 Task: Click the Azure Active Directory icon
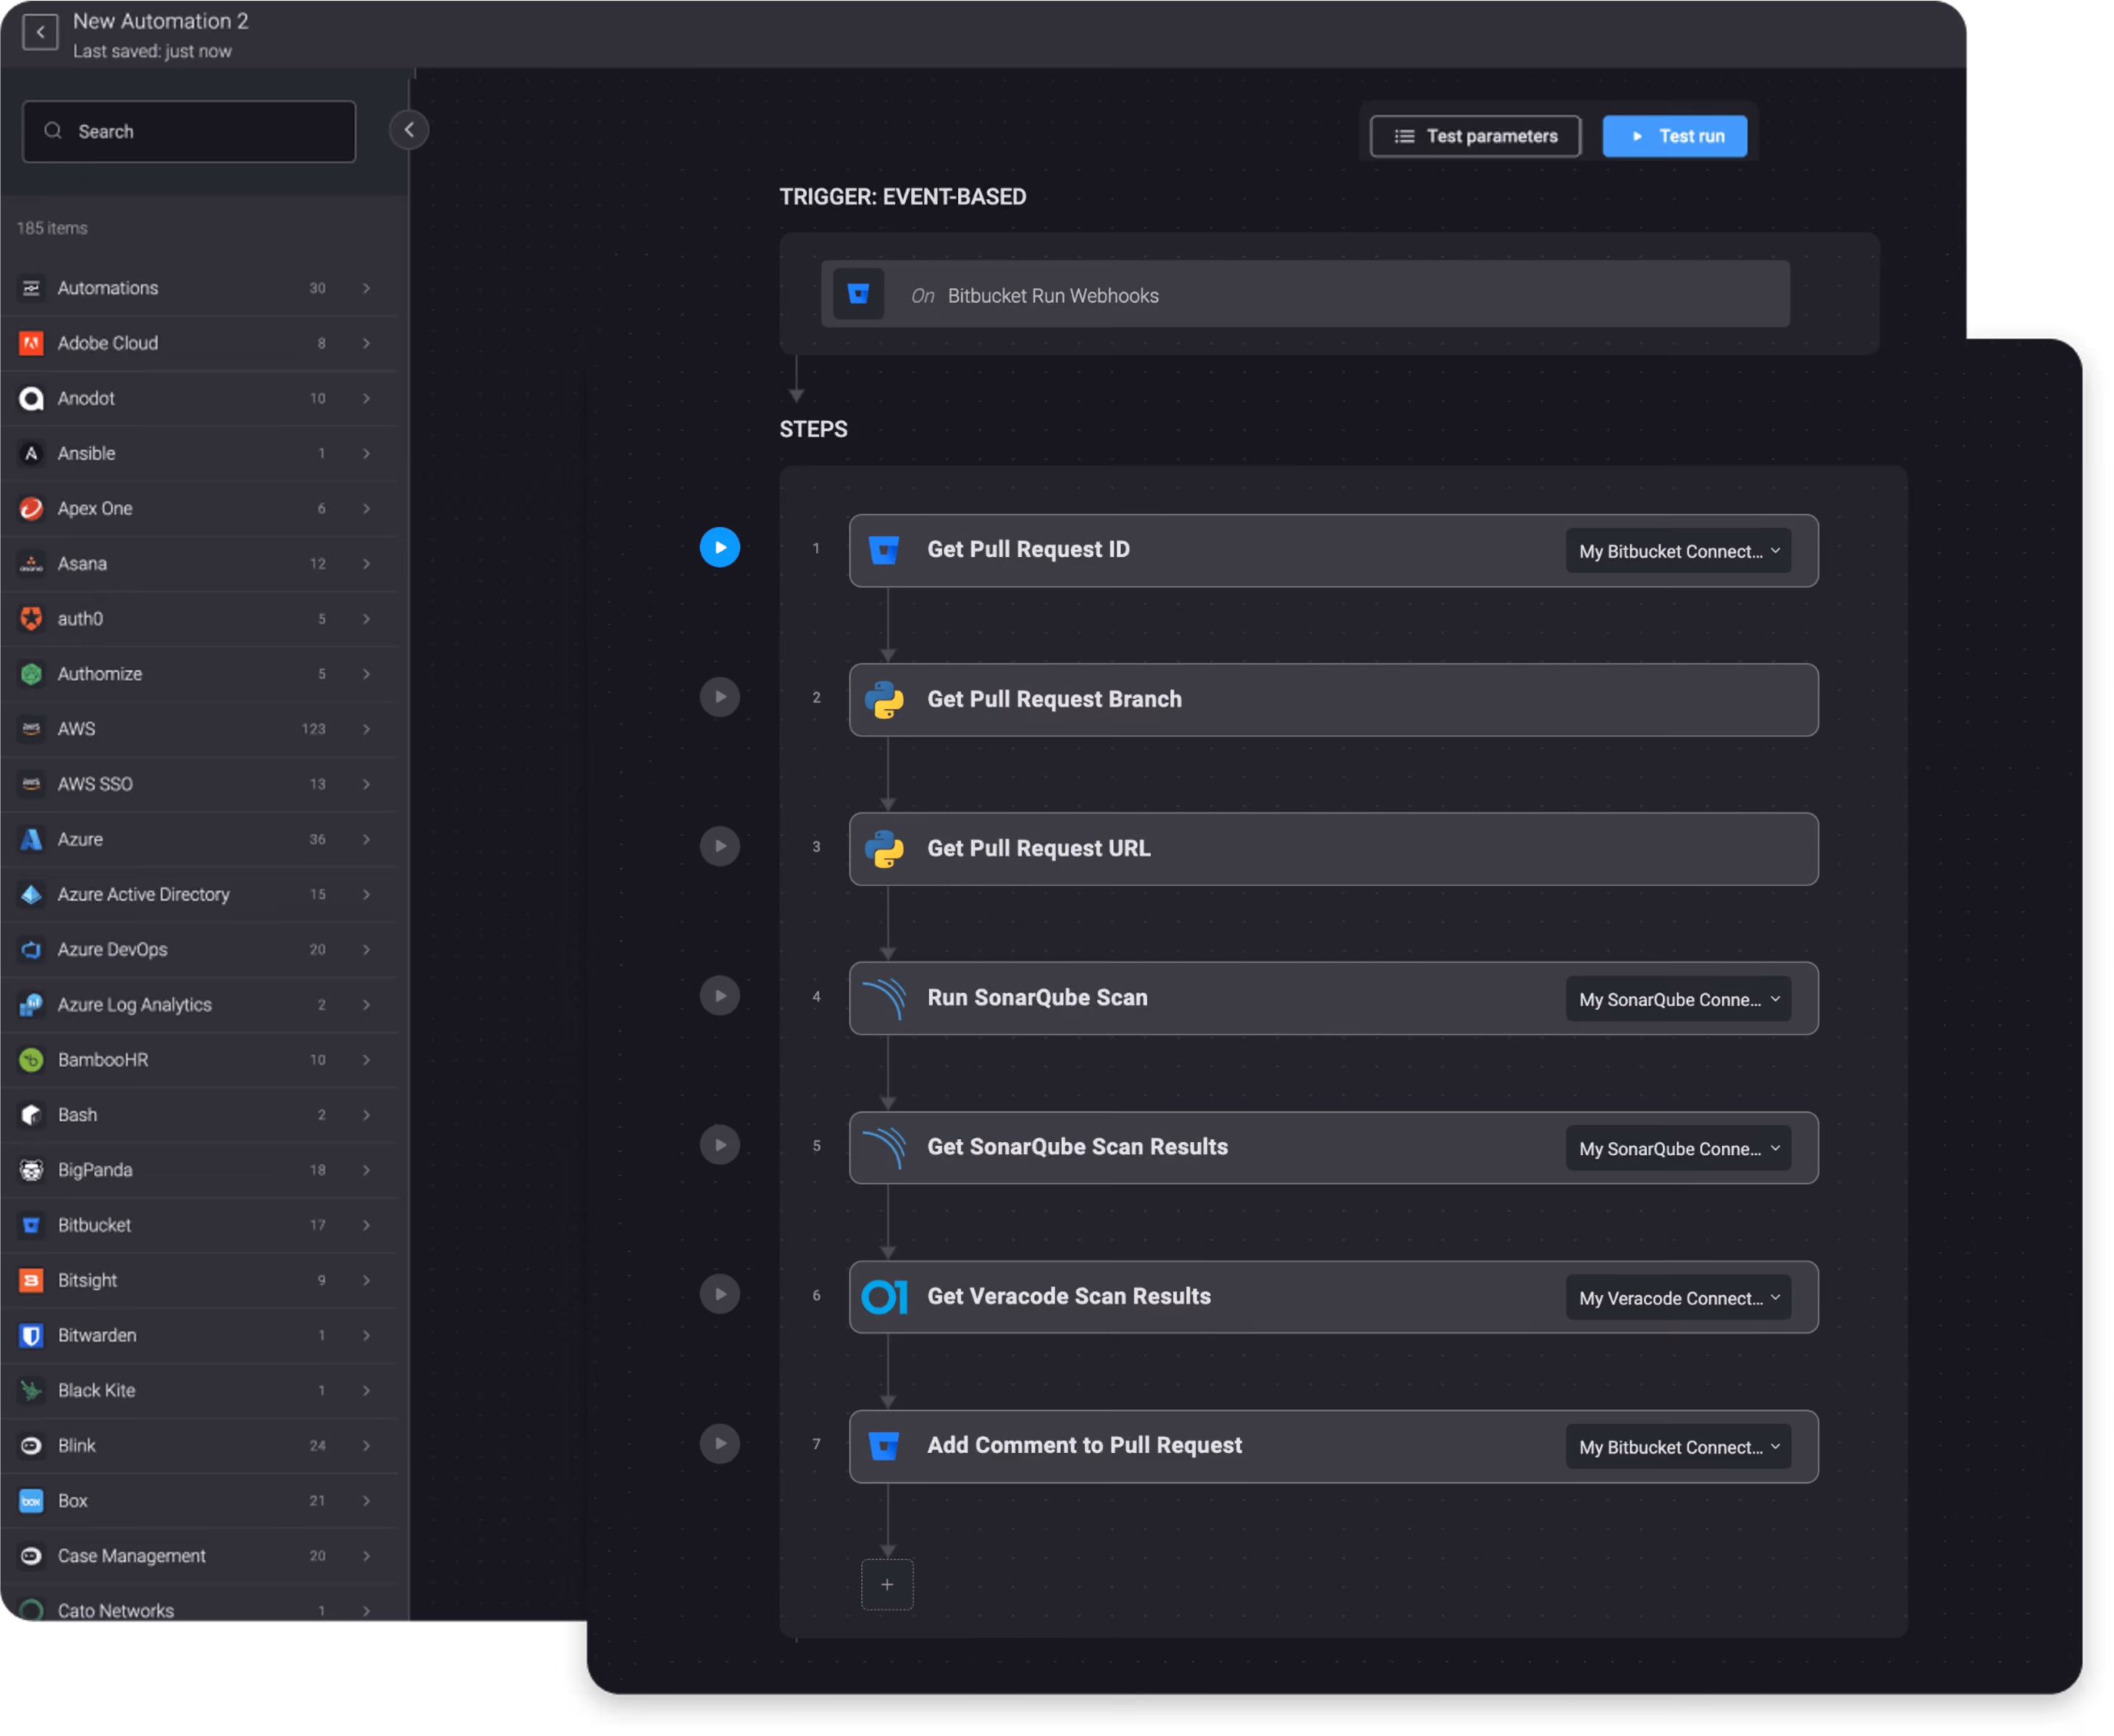(31, 894)
